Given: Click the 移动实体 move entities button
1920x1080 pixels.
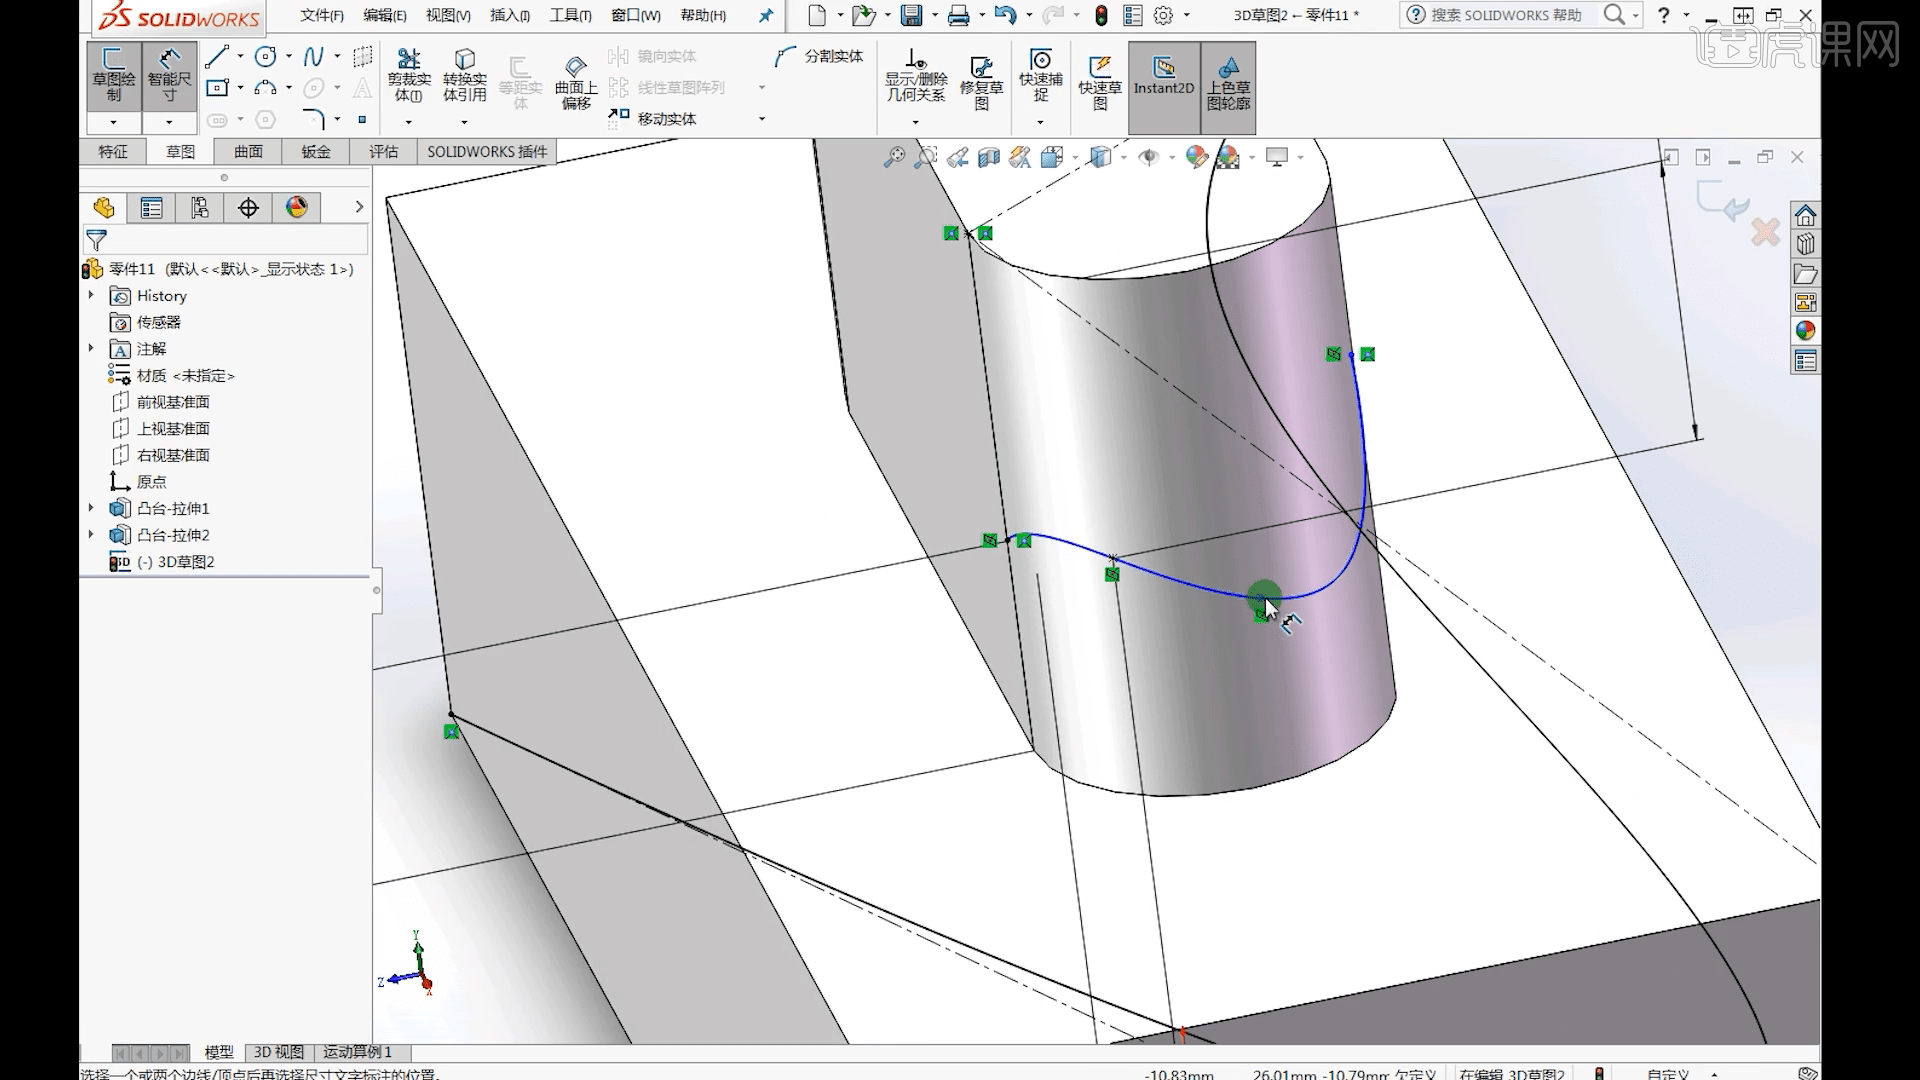Looking at the screenshot, I should point(652,119).
